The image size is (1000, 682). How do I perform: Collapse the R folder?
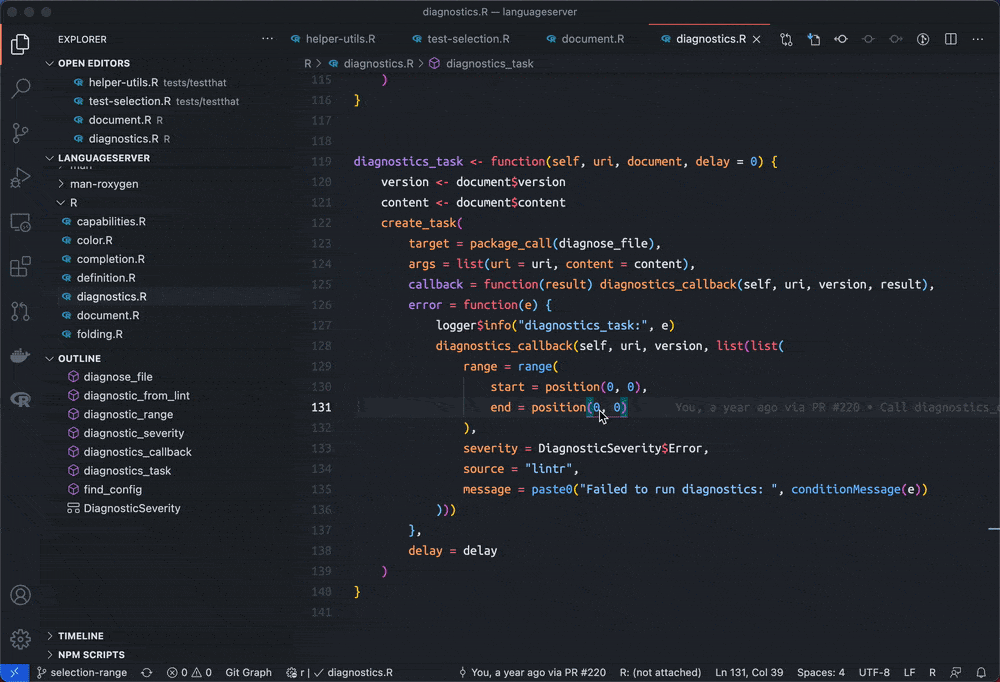73,202
